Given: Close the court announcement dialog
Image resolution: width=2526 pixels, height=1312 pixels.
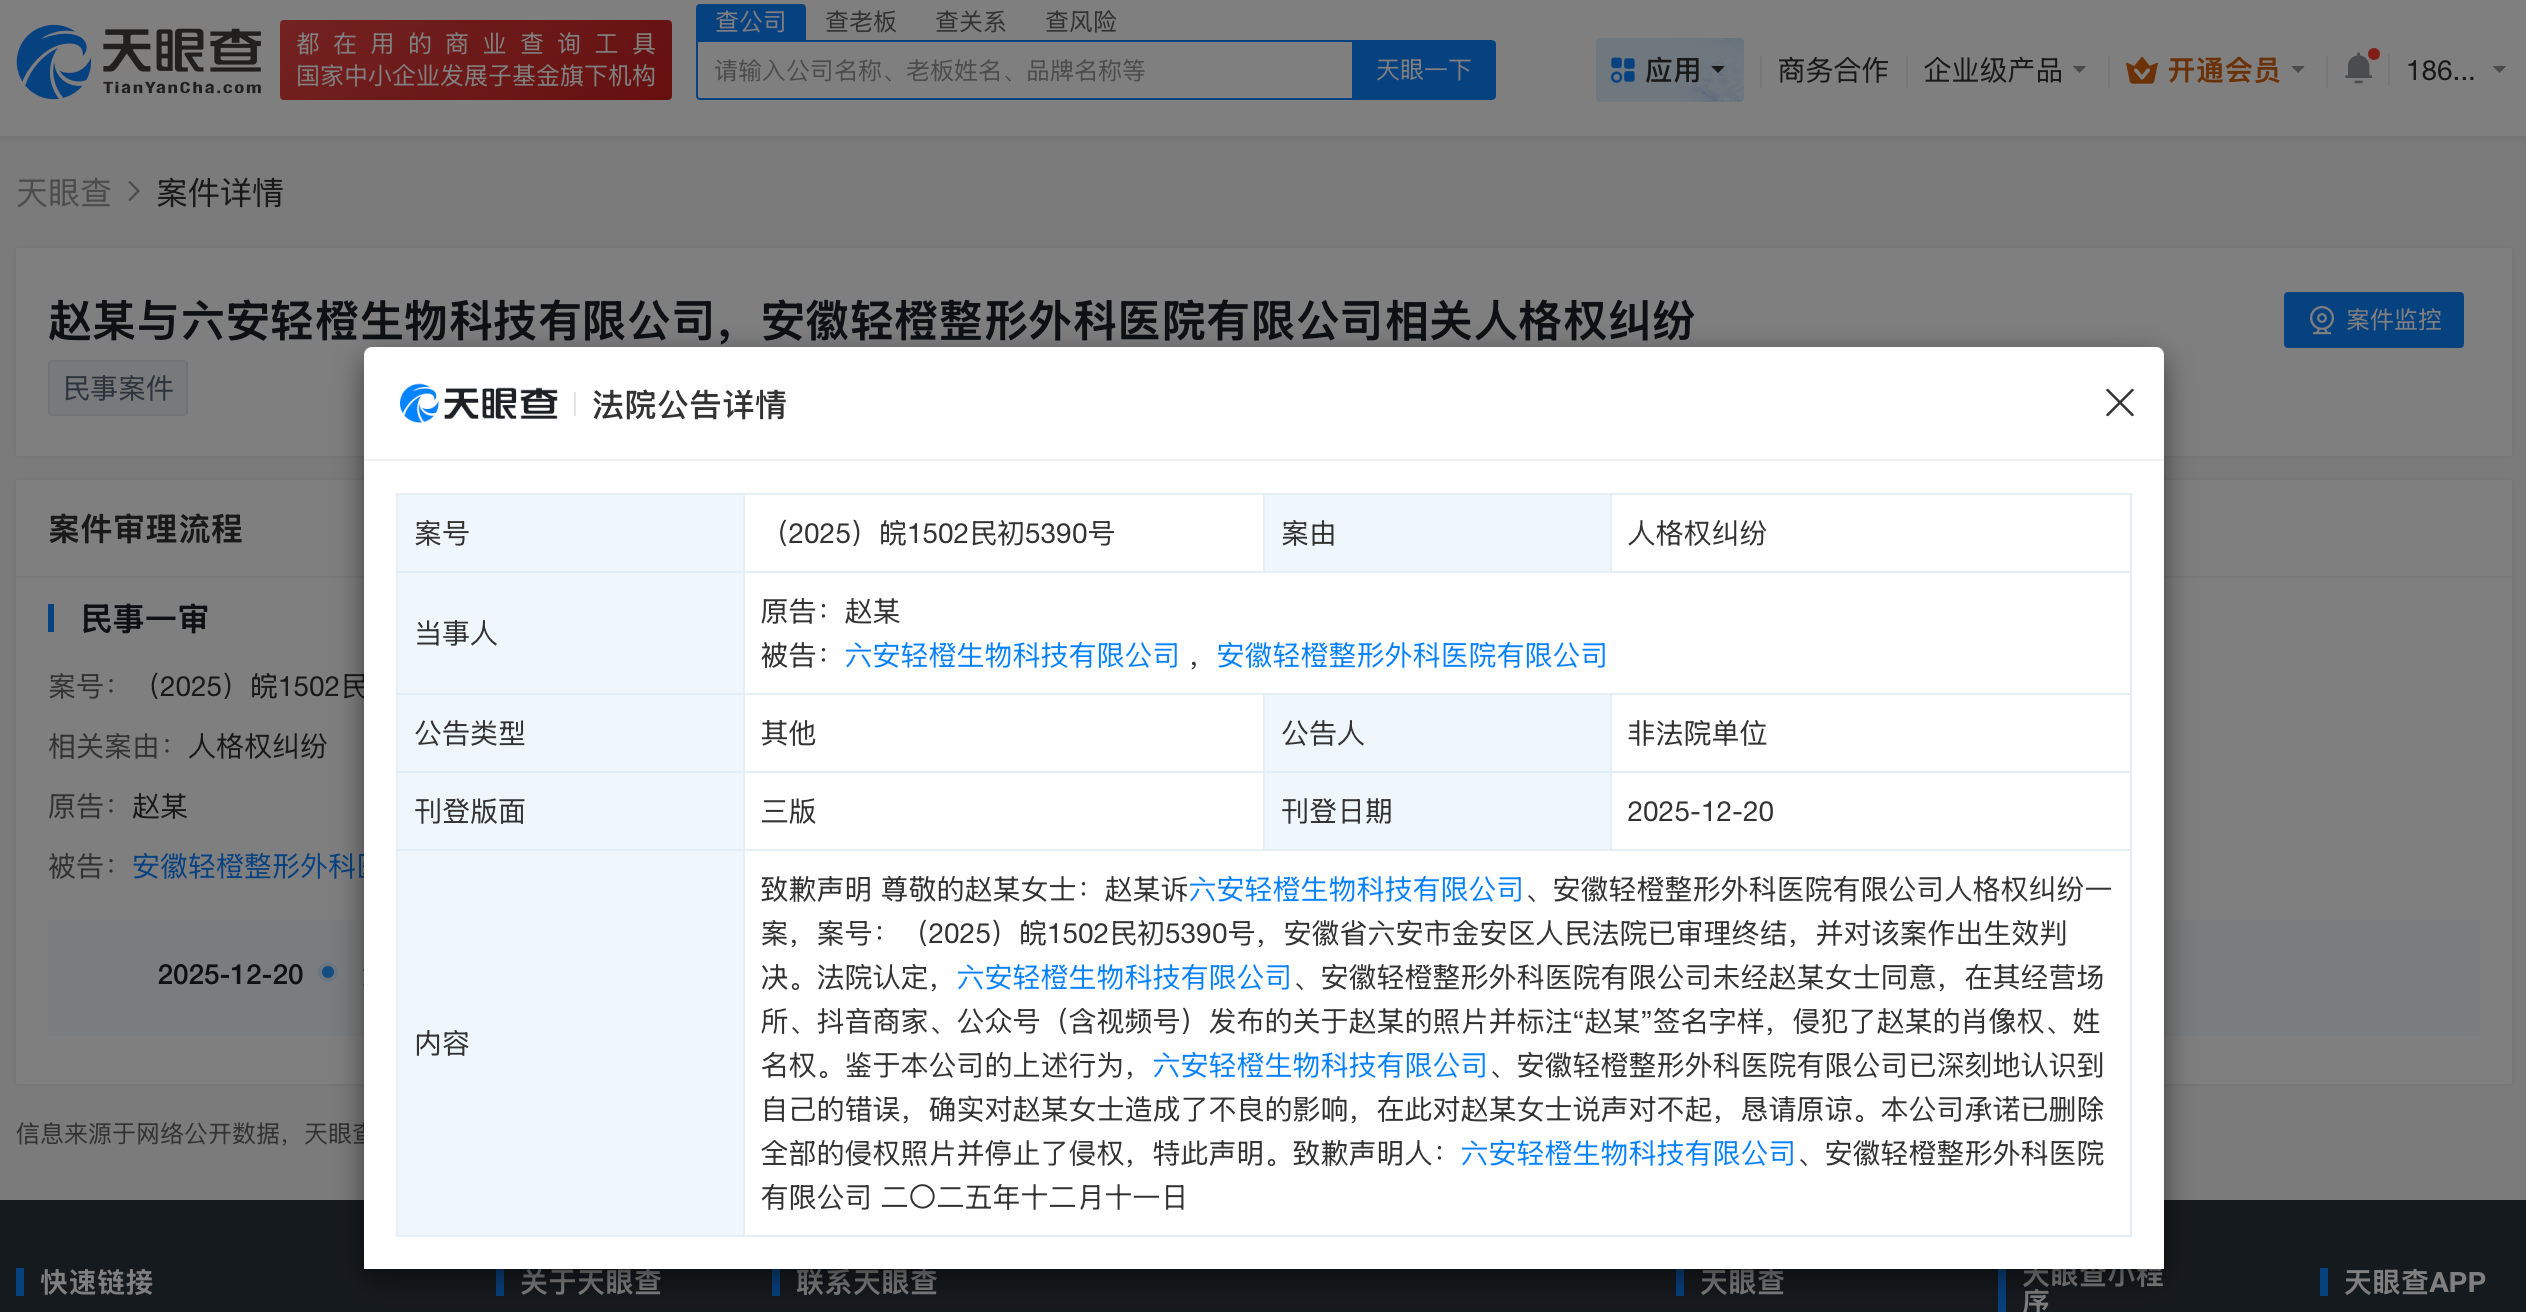Looking at the screenshot, I should 2119,403.
